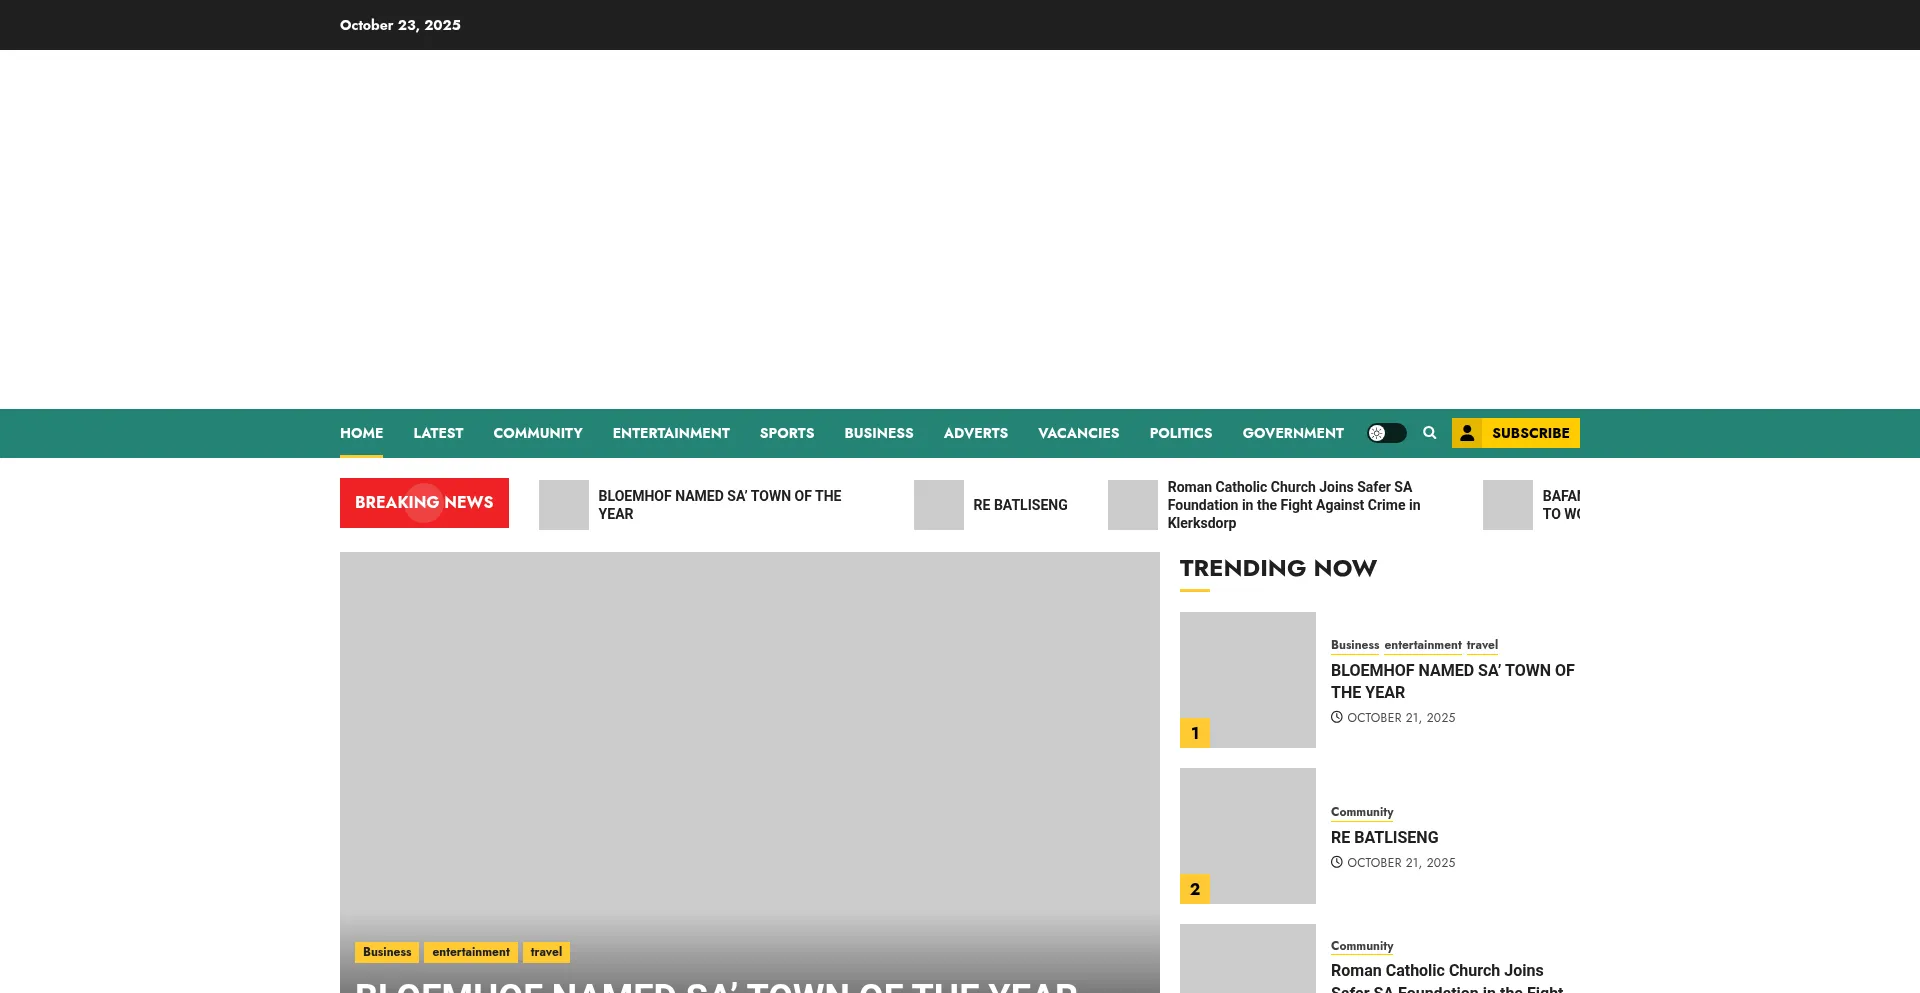Open the Entertainment navigation link
Screen dimensions: 1920x993
click(671, 433)
